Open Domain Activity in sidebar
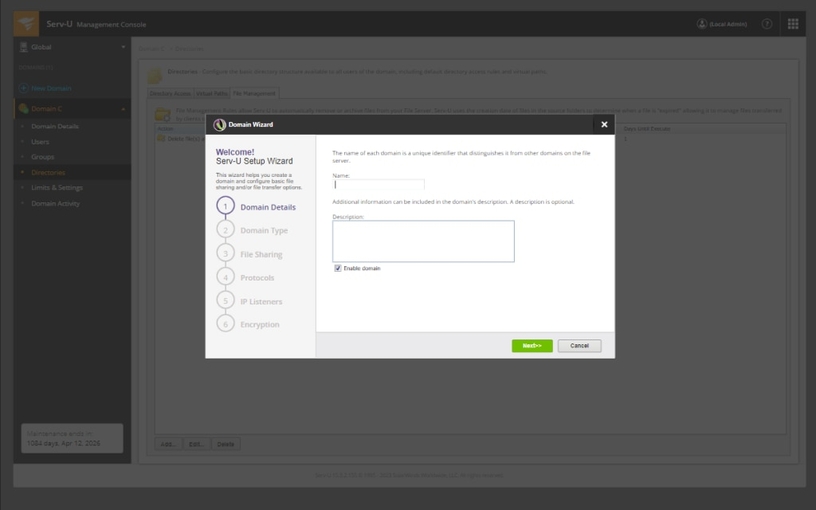816x510 pixels. 55,203
